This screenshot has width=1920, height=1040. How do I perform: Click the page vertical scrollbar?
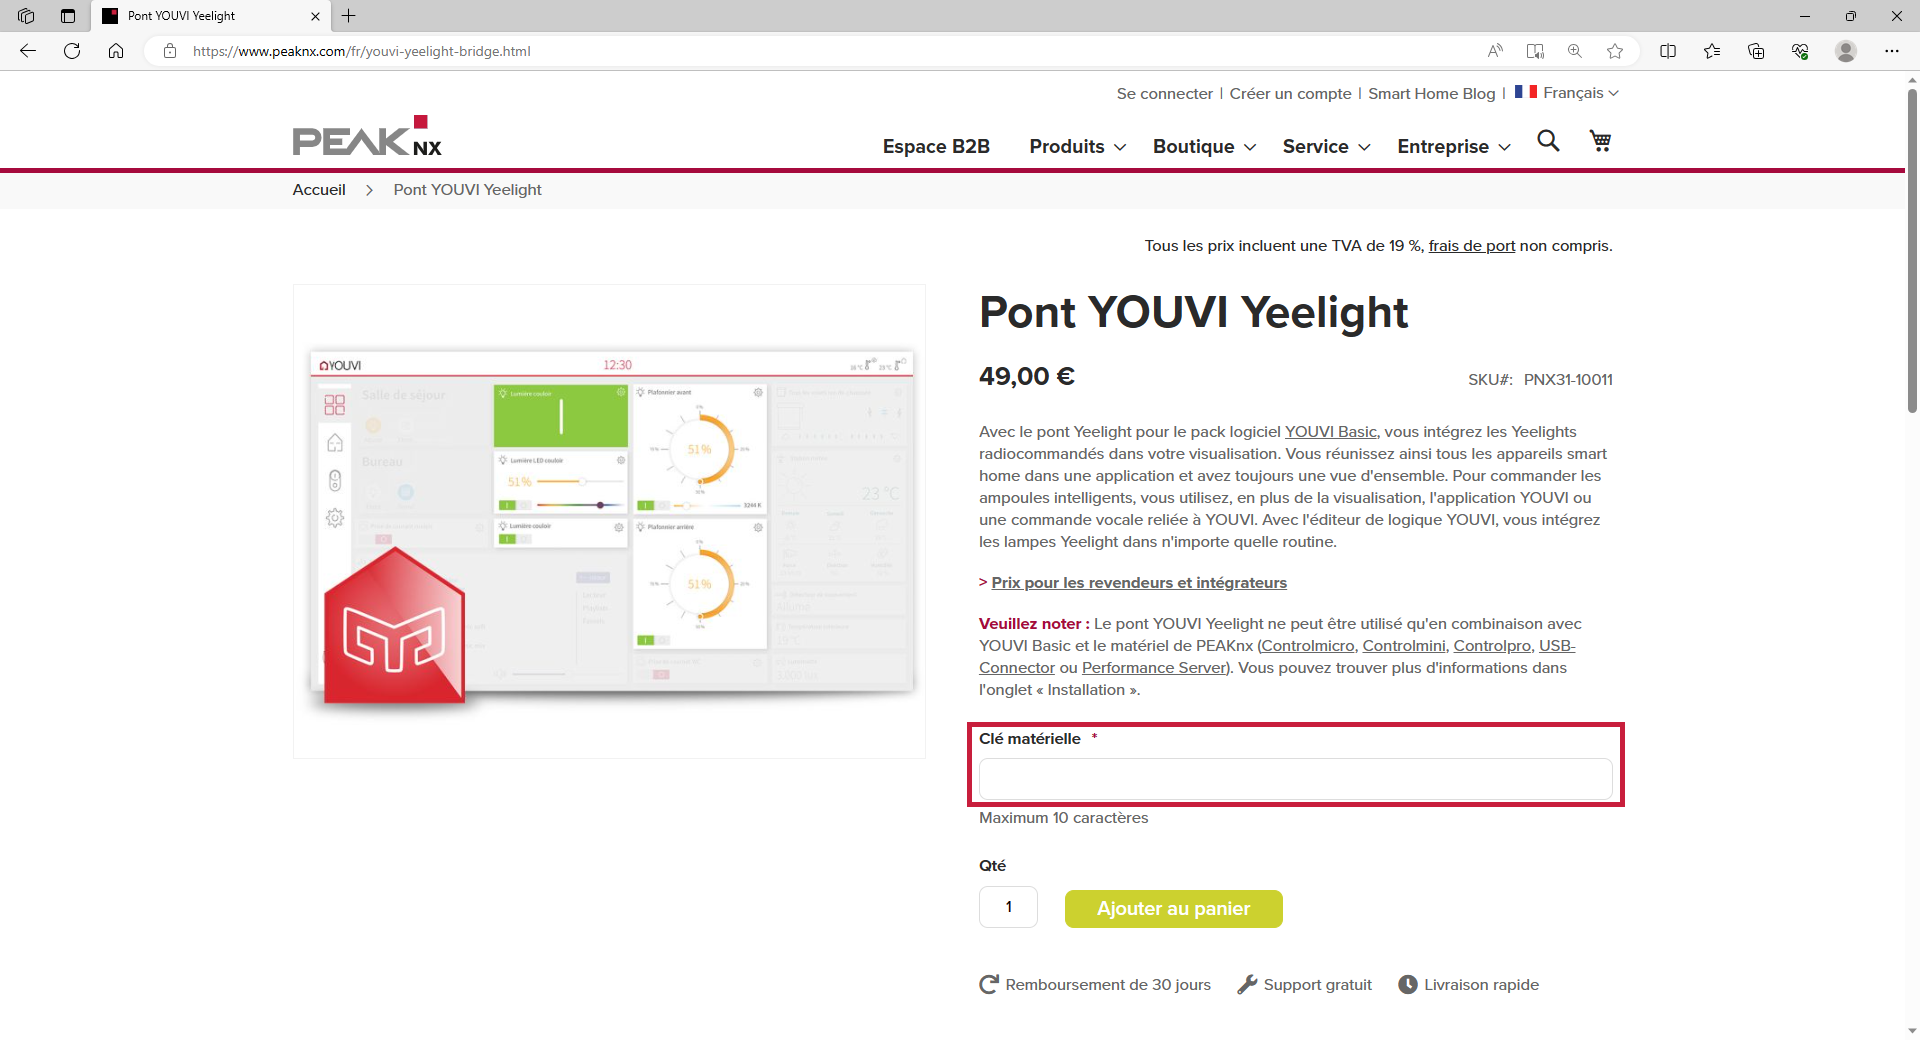1912,250
